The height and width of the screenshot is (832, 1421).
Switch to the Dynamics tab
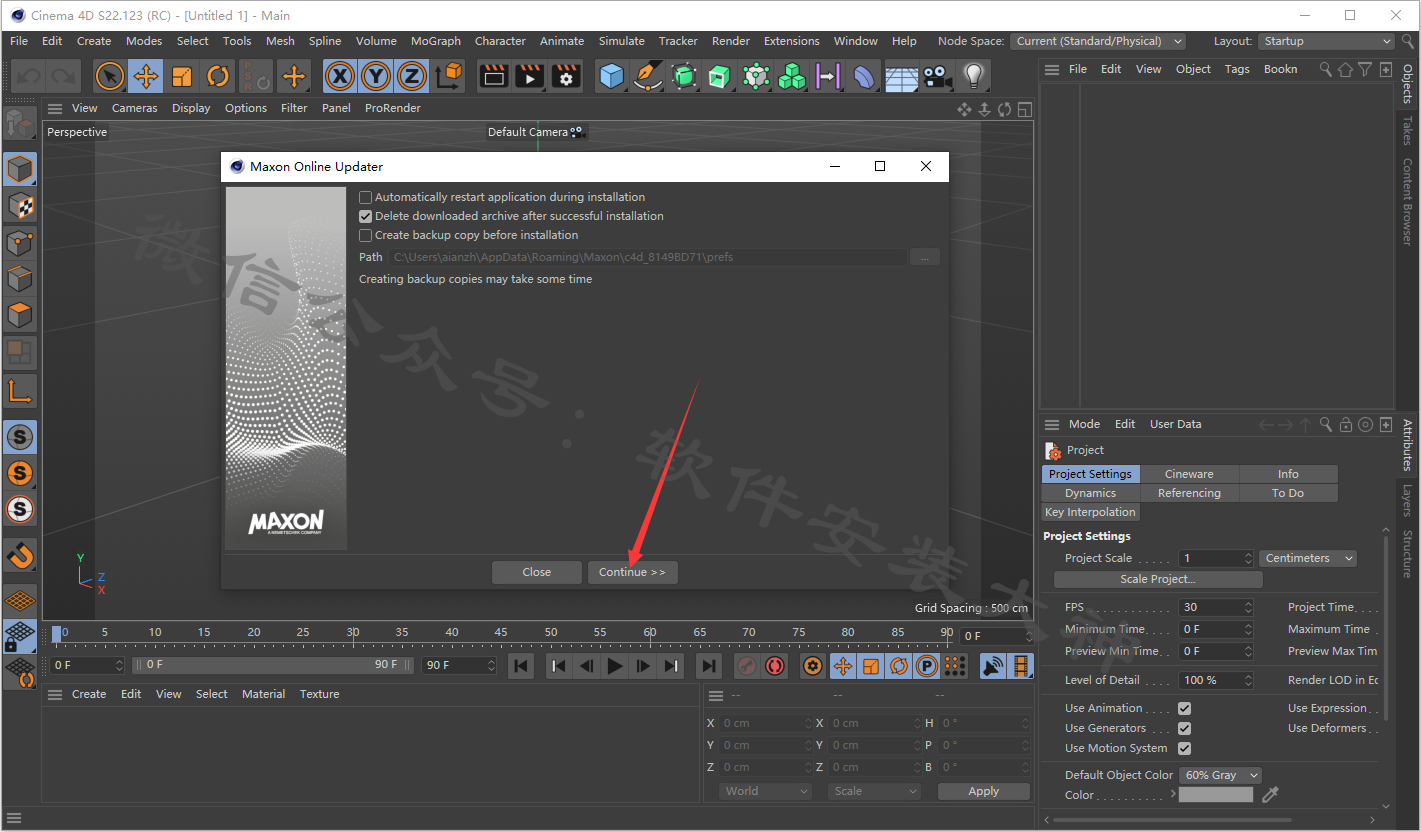pyautogui.click(x=1090, y=493)
